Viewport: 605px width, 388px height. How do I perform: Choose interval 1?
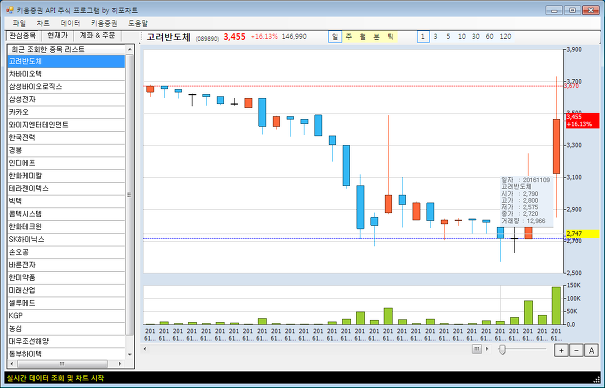(423, 37)
